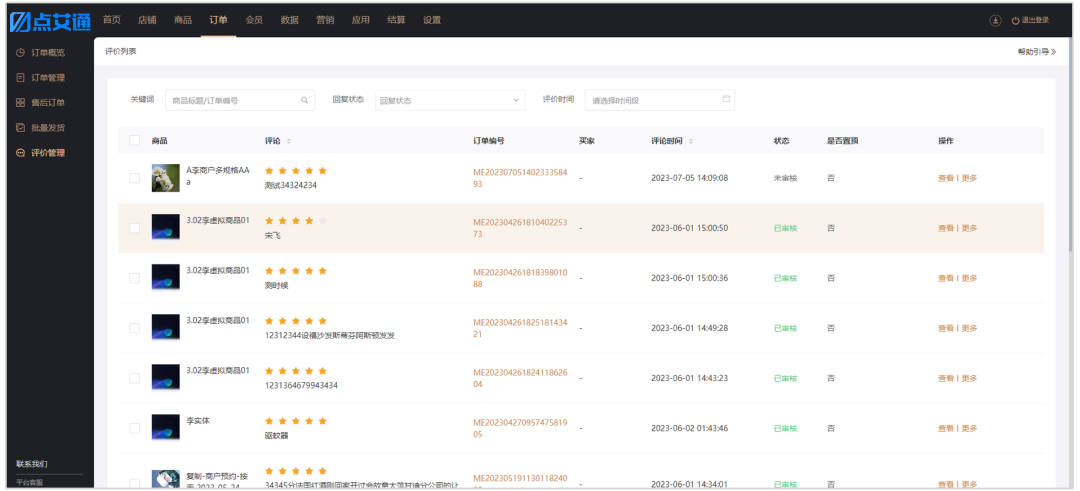Open order number ending 581905
Screen dimensions: 1080x491
click(x=520, y=428)
